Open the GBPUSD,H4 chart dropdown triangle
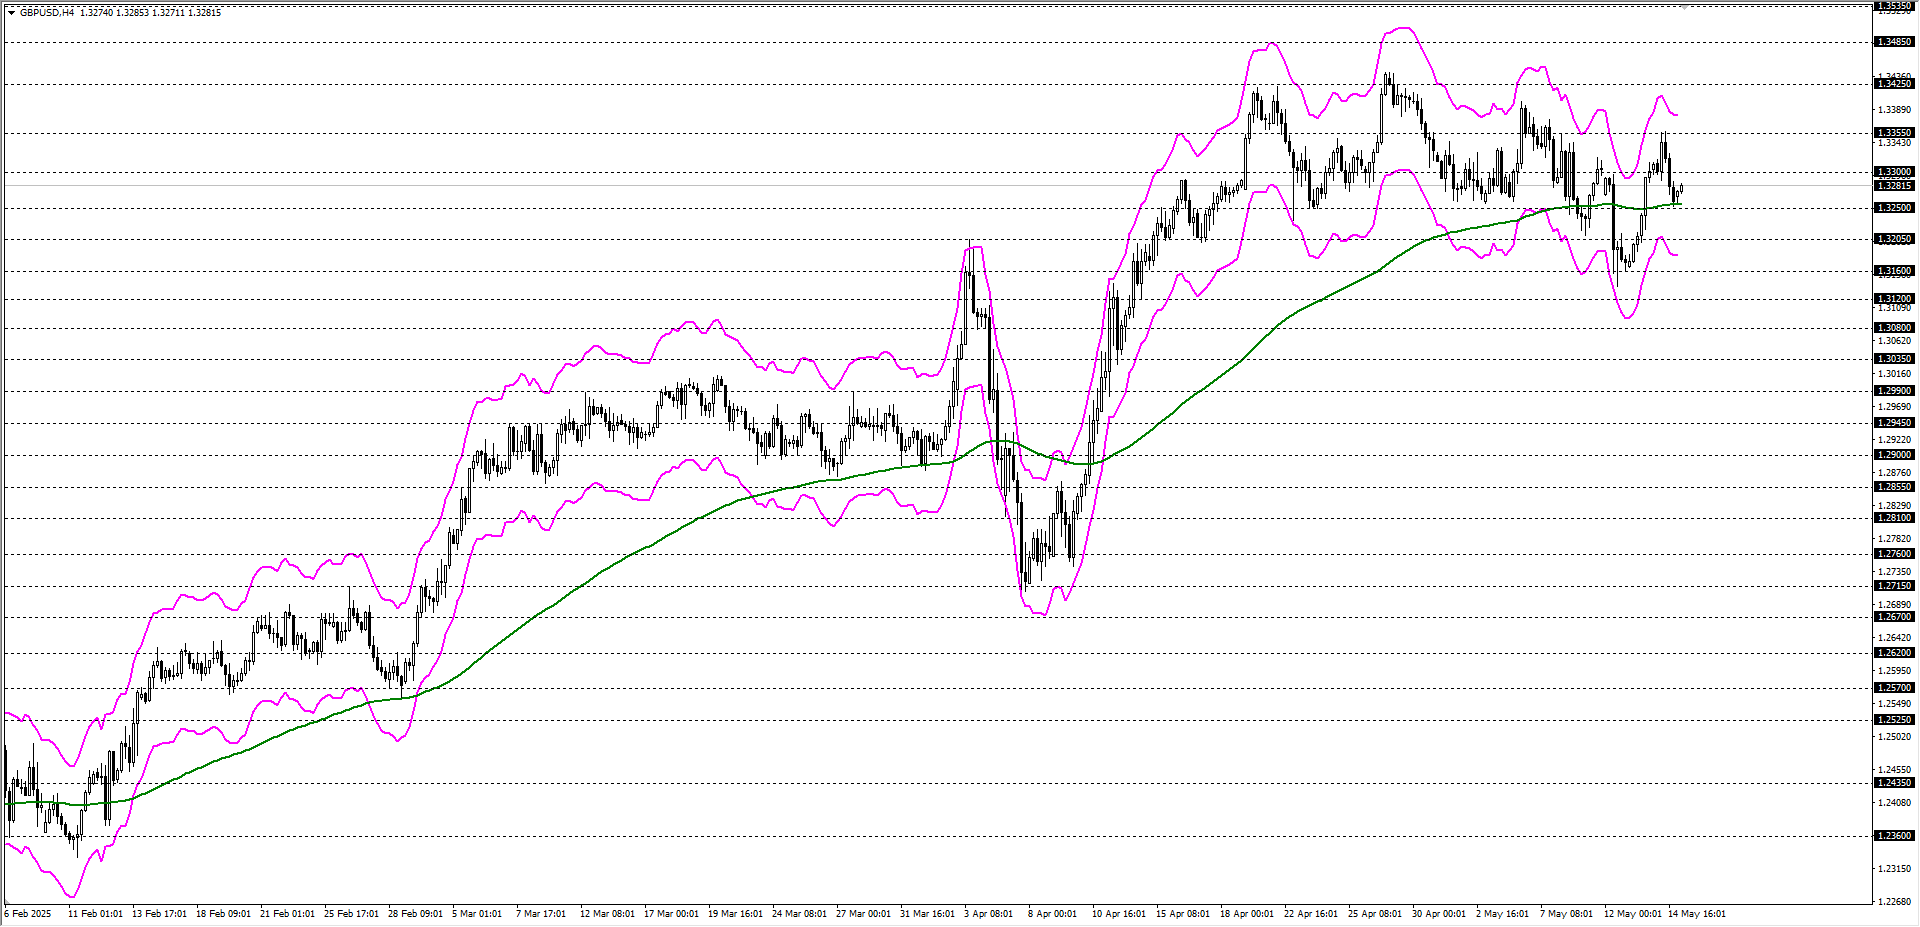The width and height of the screenshot is (1920, 927). click(11, 13)
